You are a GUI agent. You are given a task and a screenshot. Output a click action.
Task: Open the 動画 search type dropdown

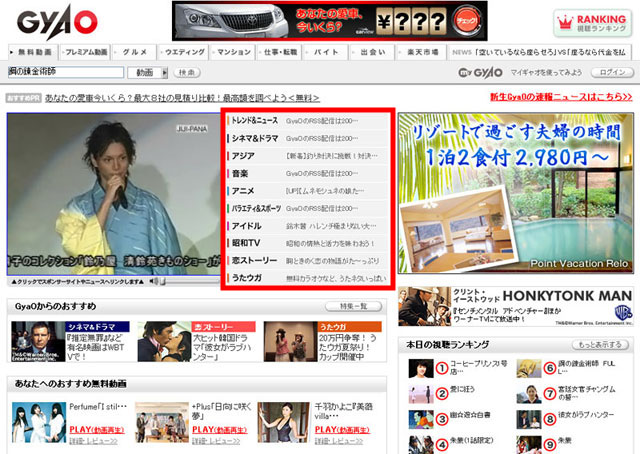pos(147,73)
